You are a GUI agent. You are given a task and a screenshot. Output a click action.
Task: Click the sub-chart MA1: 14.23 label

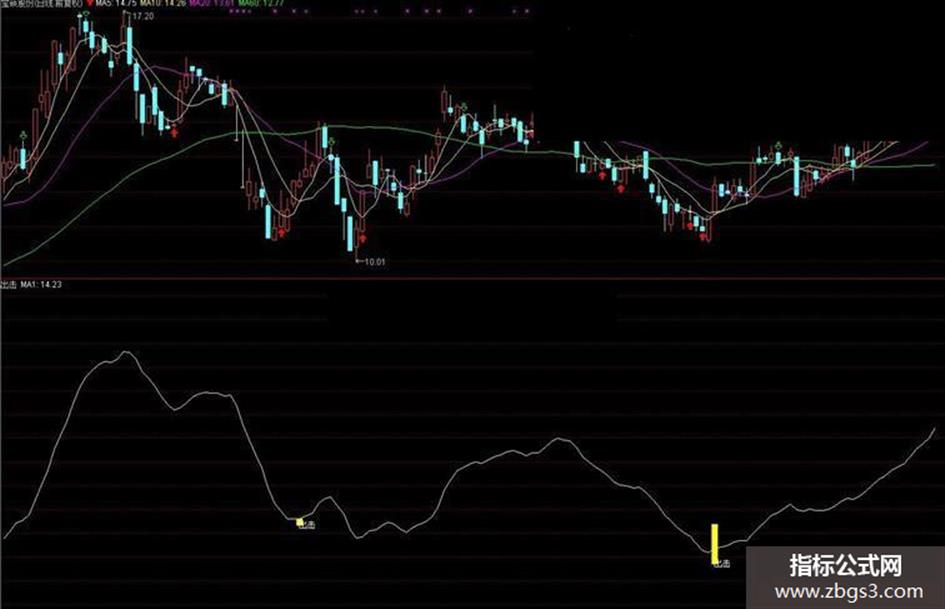(41, 285)
